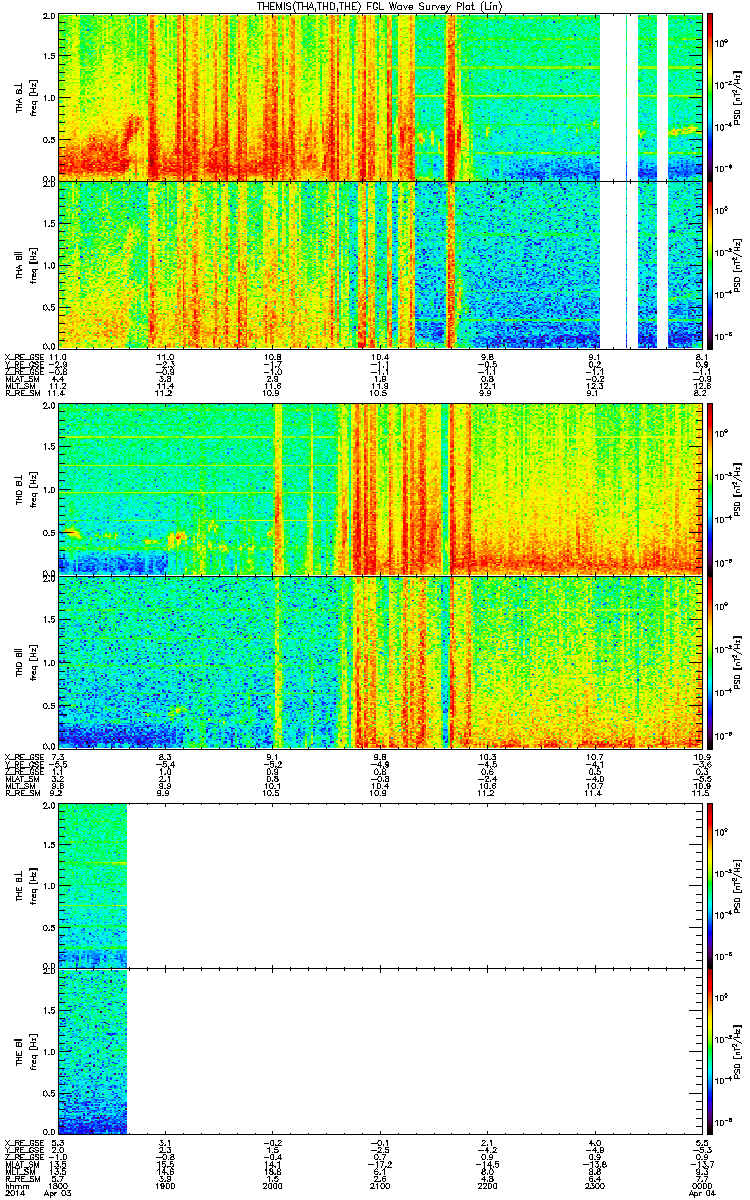750x1200 pixels.
Task: Click the '1800' time label on bottom axis
Action: pyautogui.click(x=58, y=1187)
